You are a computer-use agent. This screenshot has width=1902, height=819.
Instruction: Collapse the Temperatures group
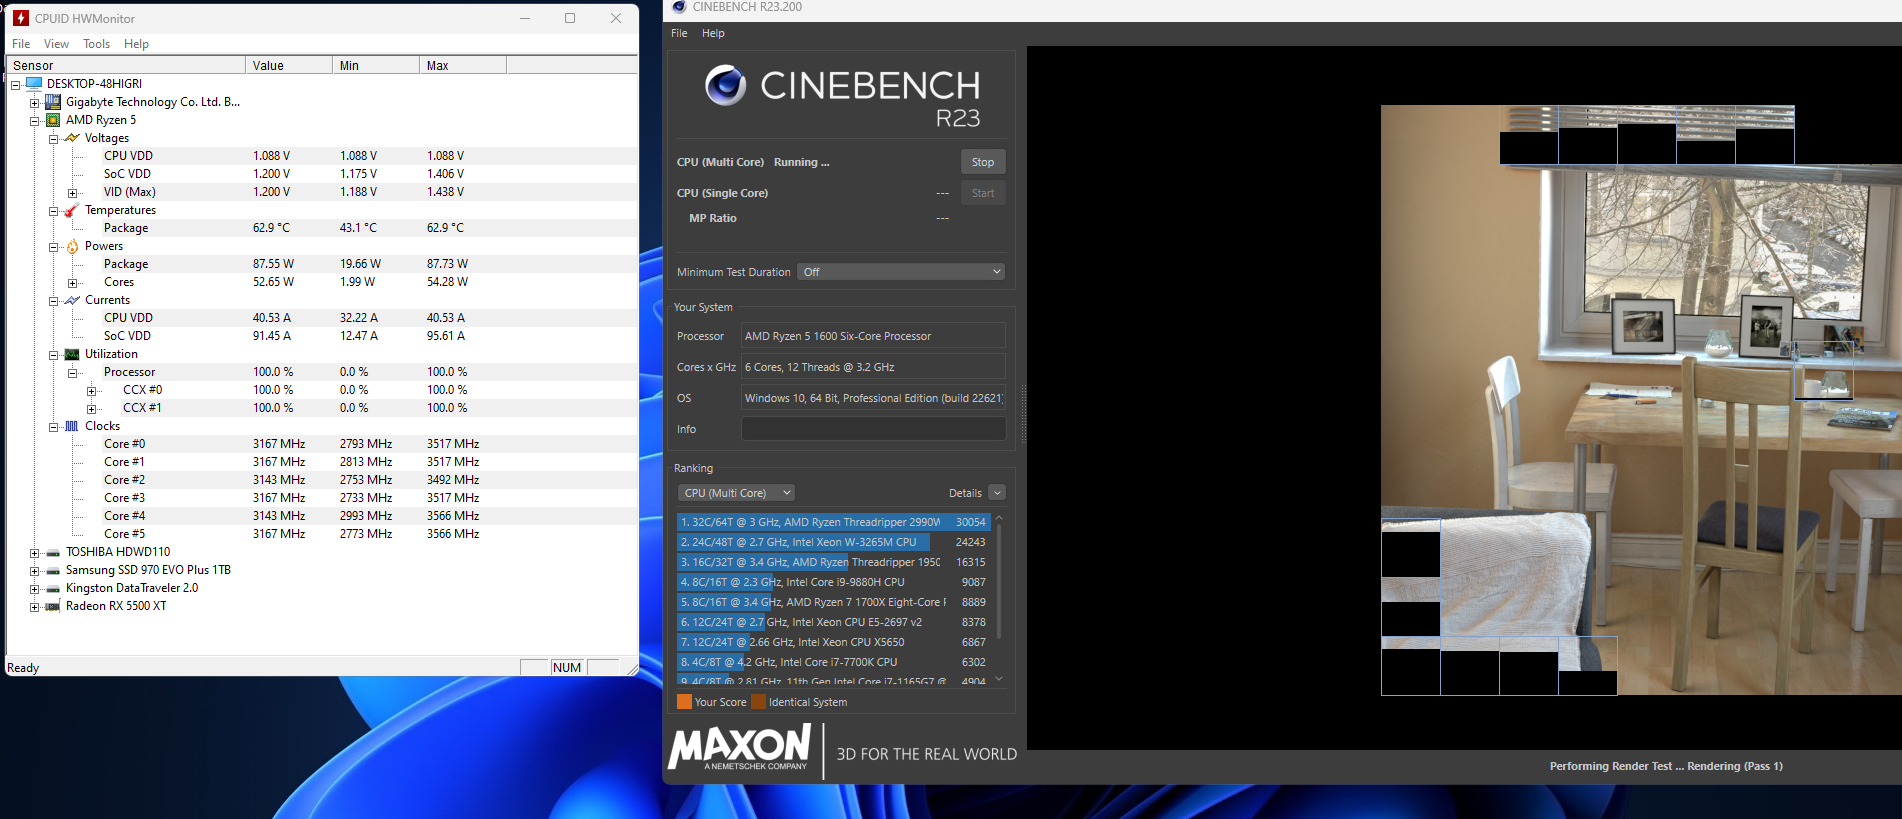[x=54, y=211]
